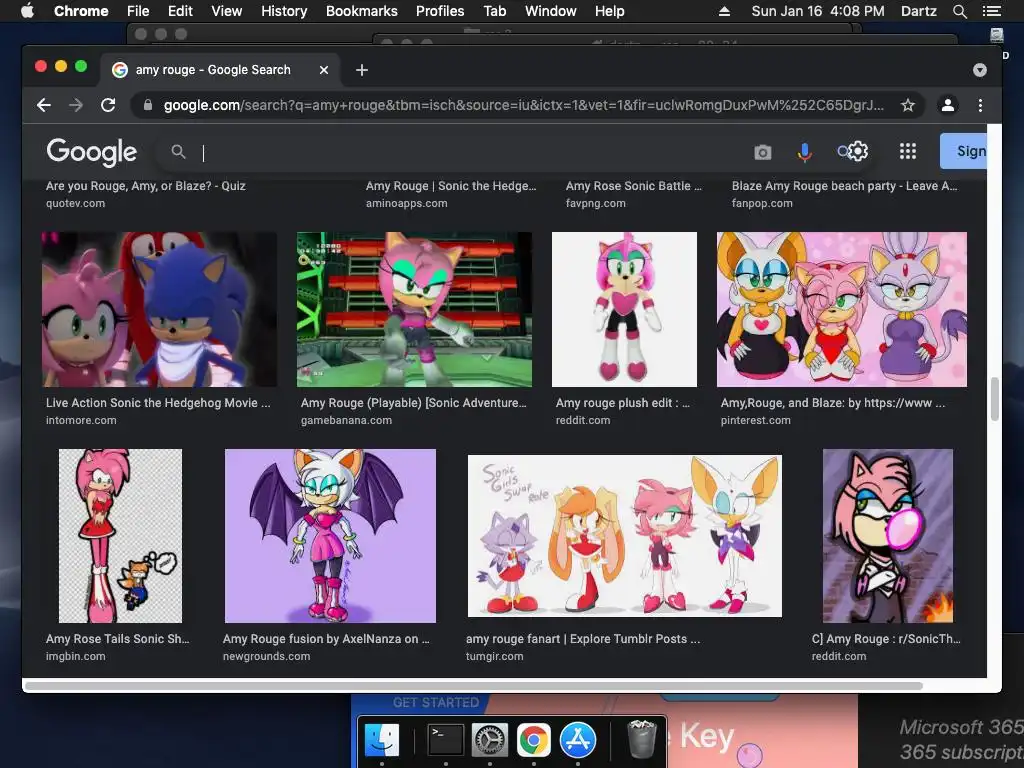Open the Amy, Rouge, and Blaze pinterest image
This screenshot has height=768, width=1024.
pyautogui.click(x=842, y=310)
